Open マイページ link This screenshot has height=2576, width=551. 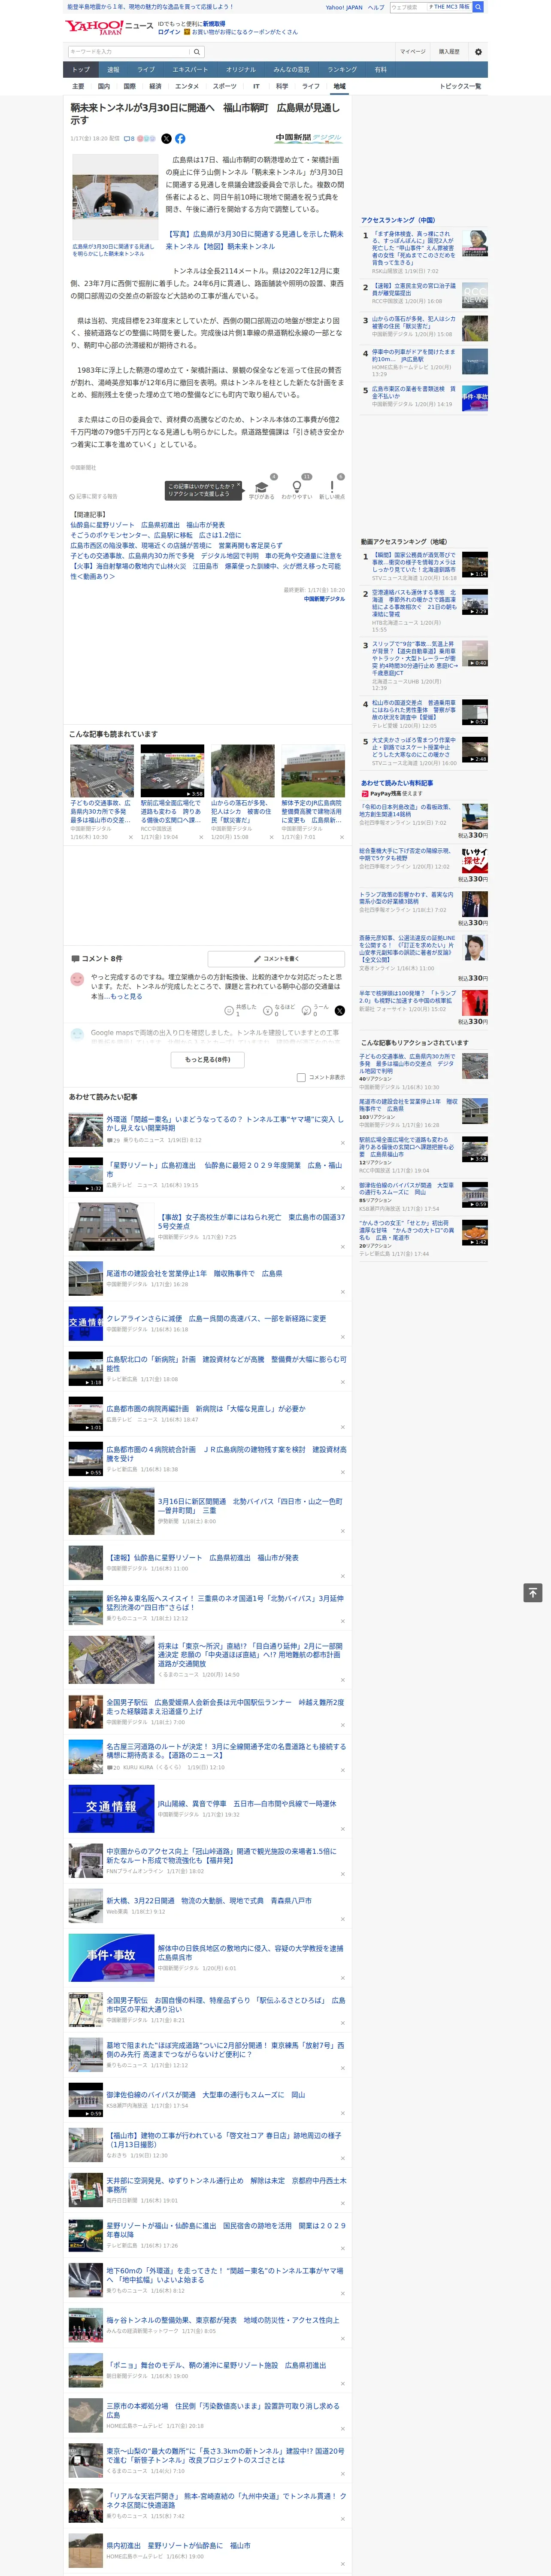click(413, 52)
